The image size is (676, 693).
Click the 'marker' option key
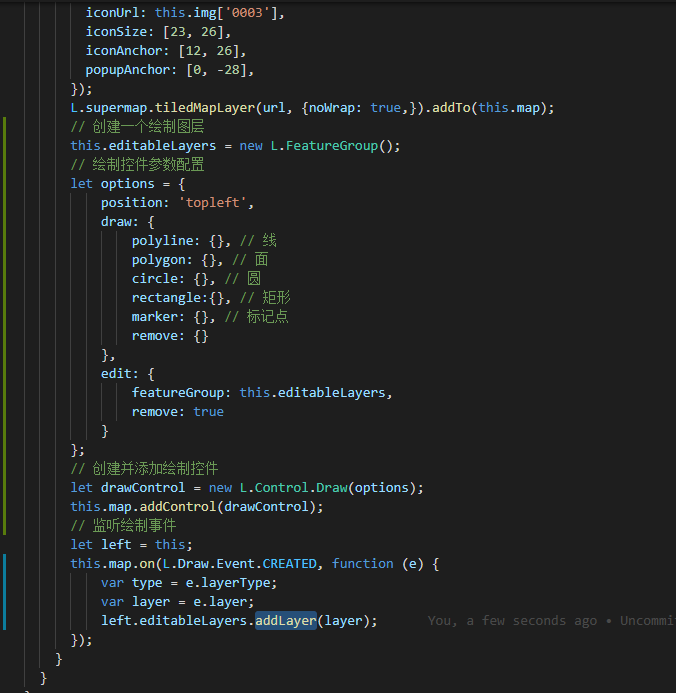[155, 316]
